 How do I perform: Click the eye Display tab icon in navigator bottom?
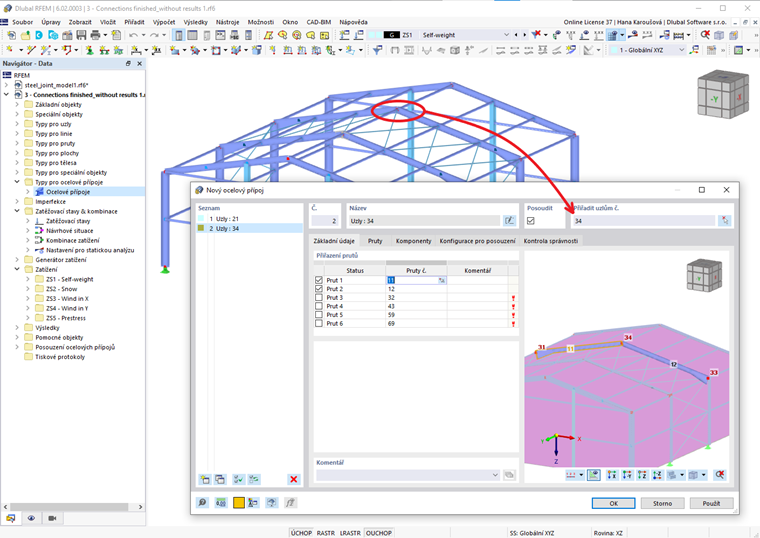pyautogui.click(x=31, y=518)
